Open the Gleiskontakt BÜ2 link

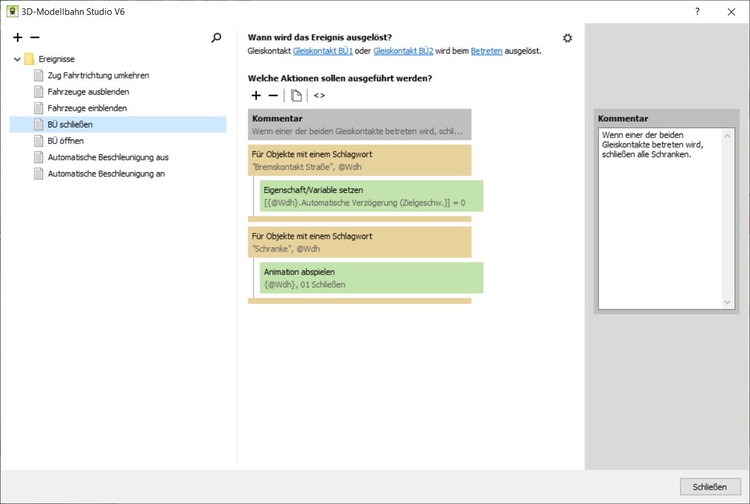pyautogui.click(x=403, y=51)
